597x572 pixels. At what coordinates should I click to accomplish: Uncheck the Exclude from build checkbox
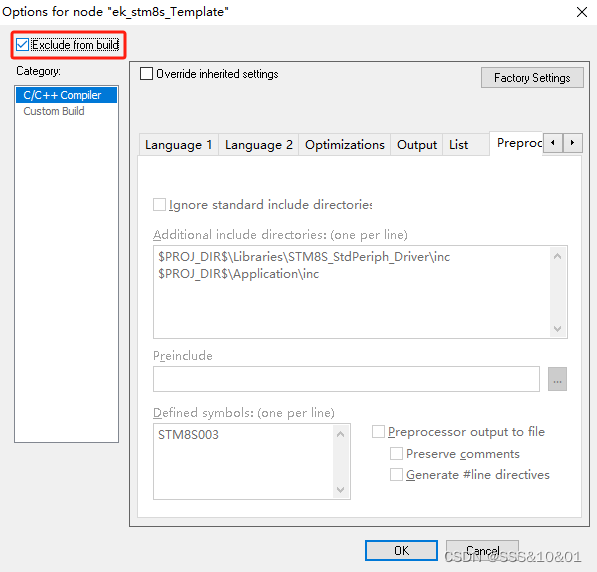click(x=22, y=45)
